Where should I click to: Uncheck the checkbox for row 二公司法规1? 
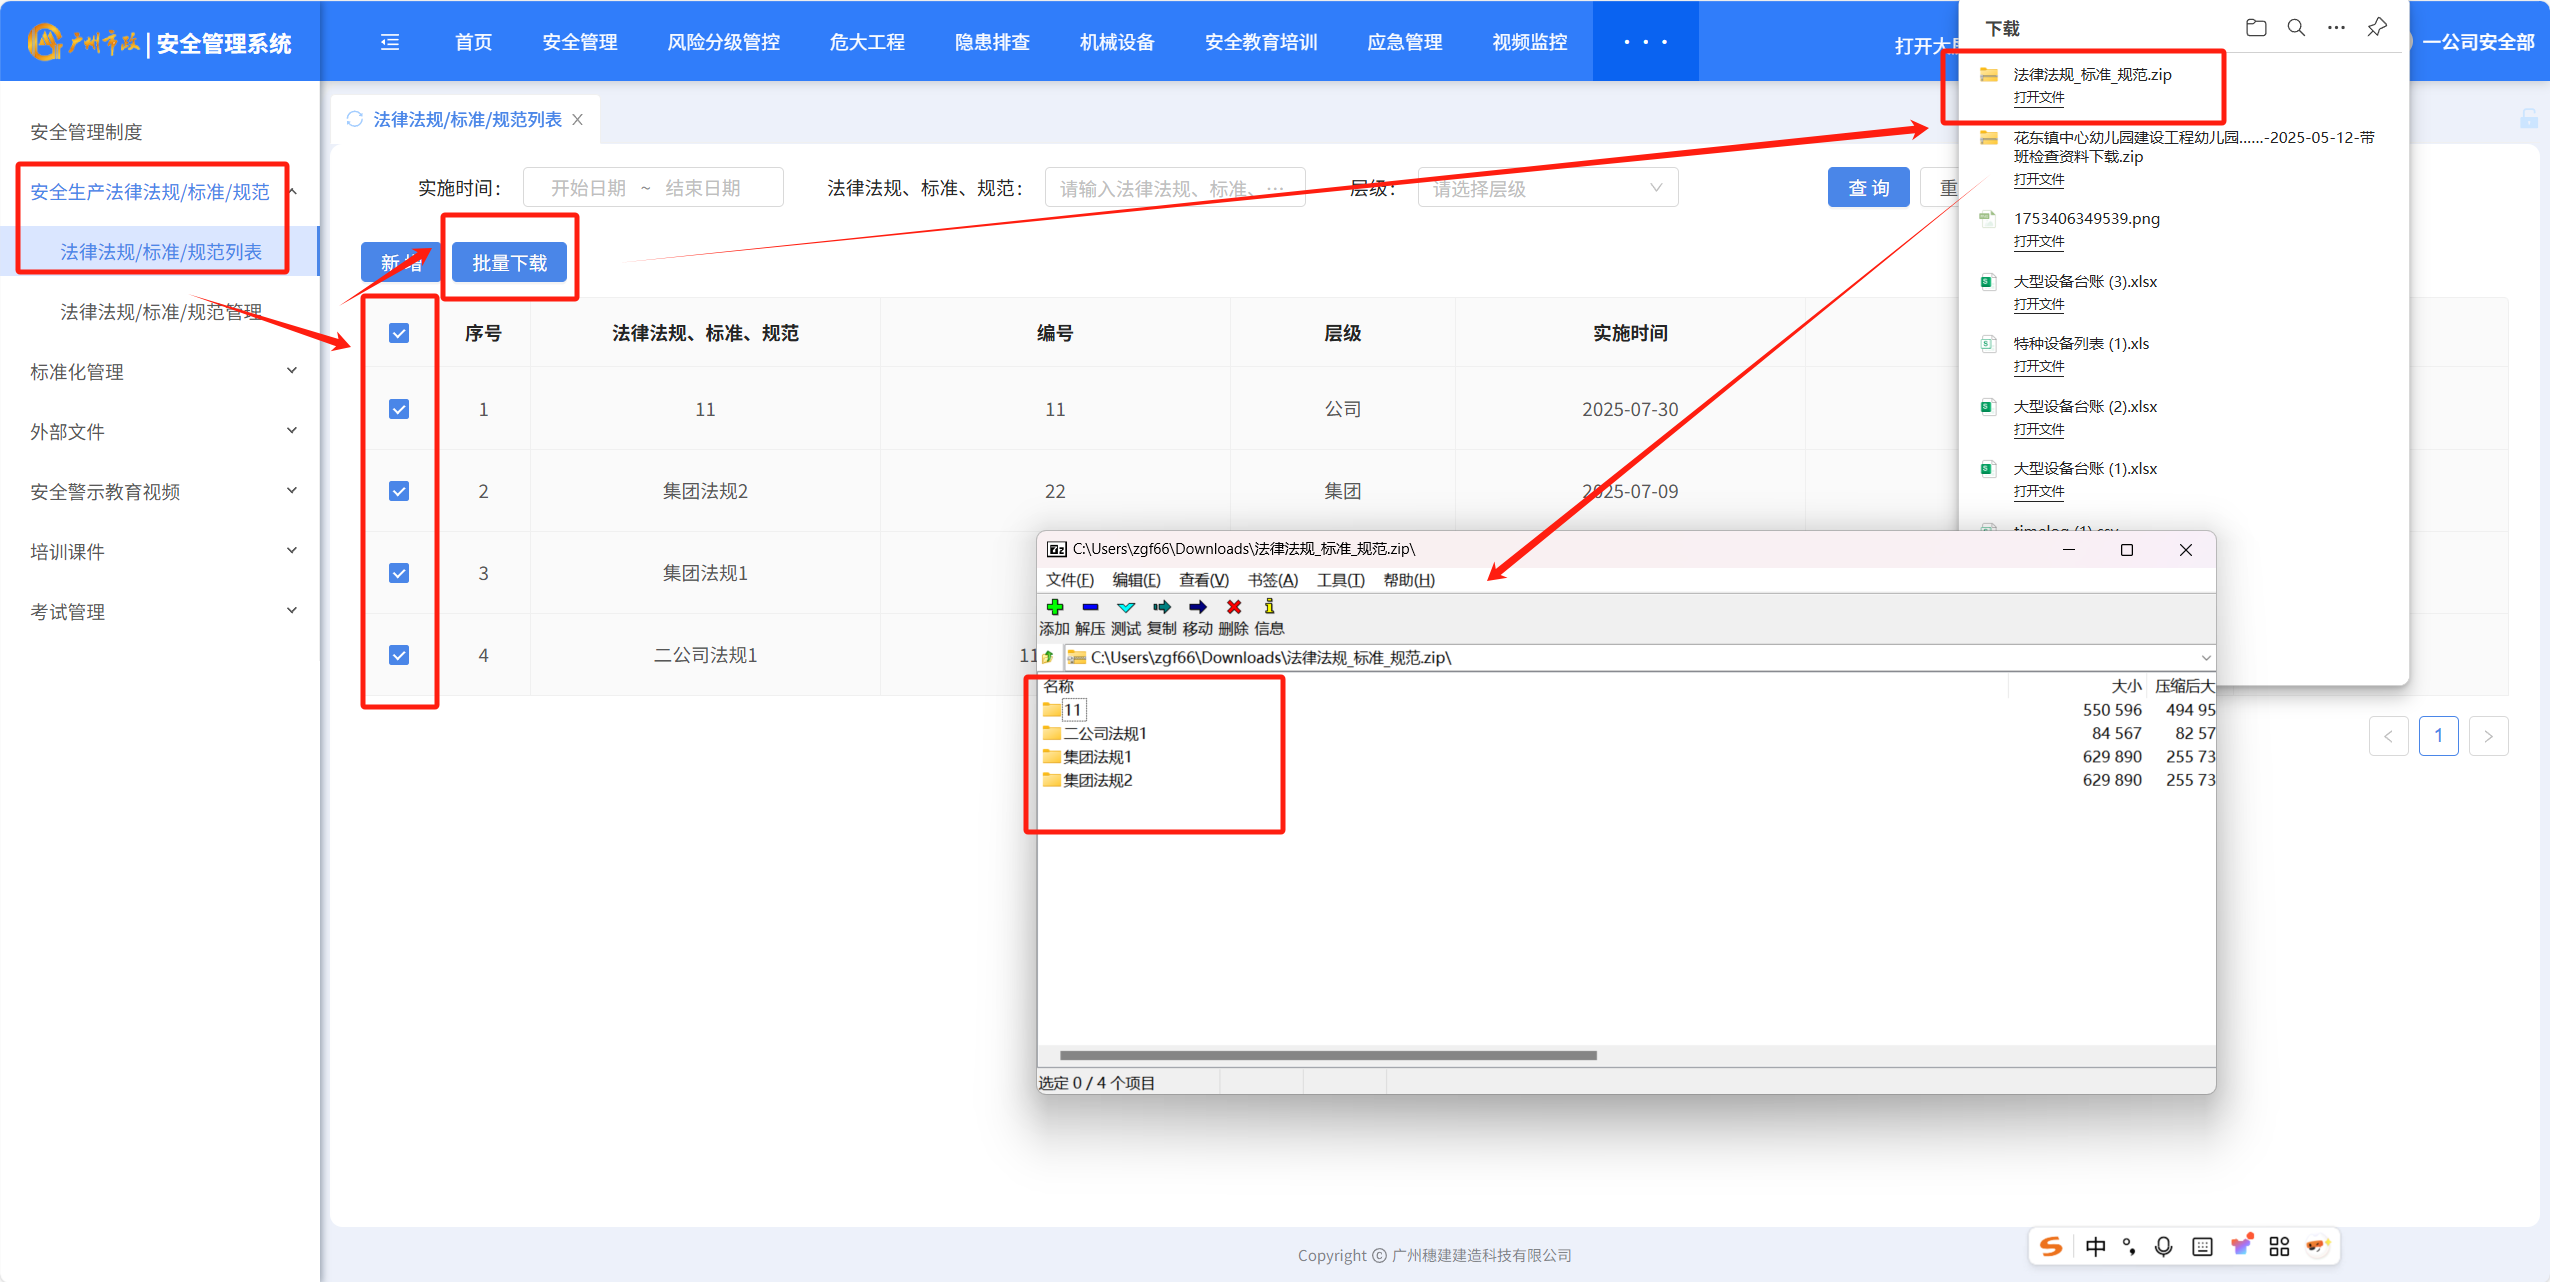coord(399,655)
